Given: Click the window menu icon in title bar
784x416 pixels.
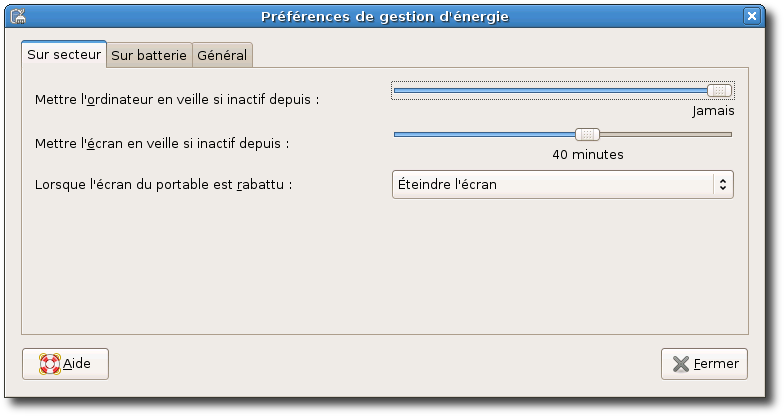Looking at the screenshot, I should 17,16.
